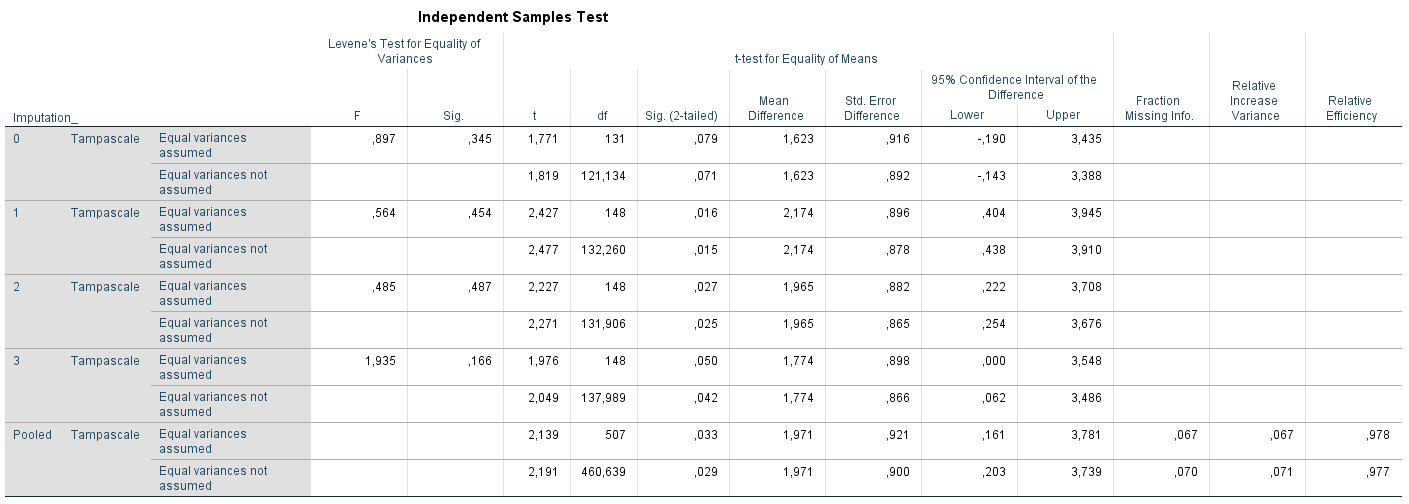Select the Relative Efficiency value ,978
This screenshot has width=1409, height=504.
click(x=1375, y=435)
